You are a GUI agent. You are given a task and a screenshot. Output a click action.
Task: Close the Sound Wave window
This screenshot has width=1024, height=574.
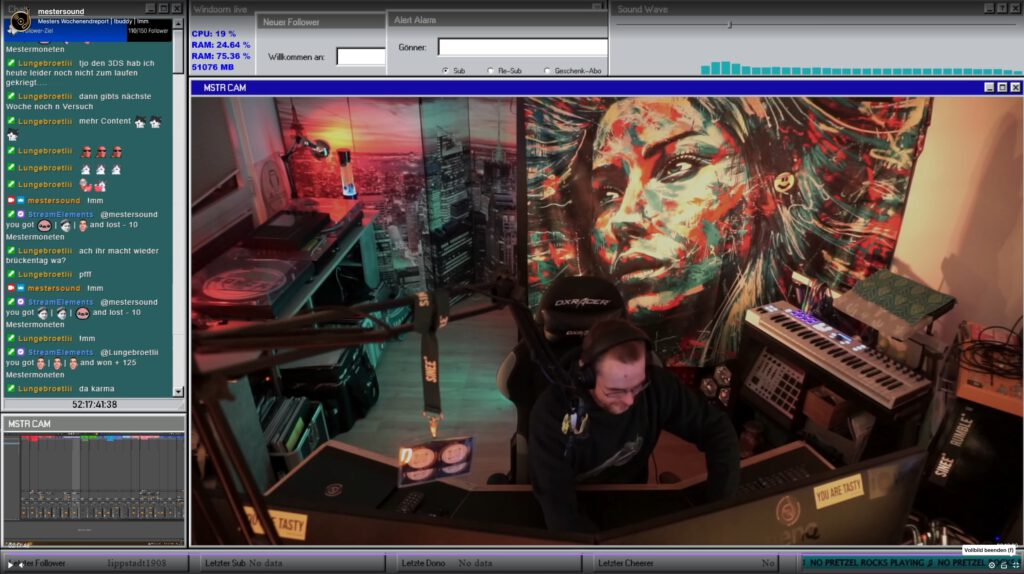[1016, 8]
